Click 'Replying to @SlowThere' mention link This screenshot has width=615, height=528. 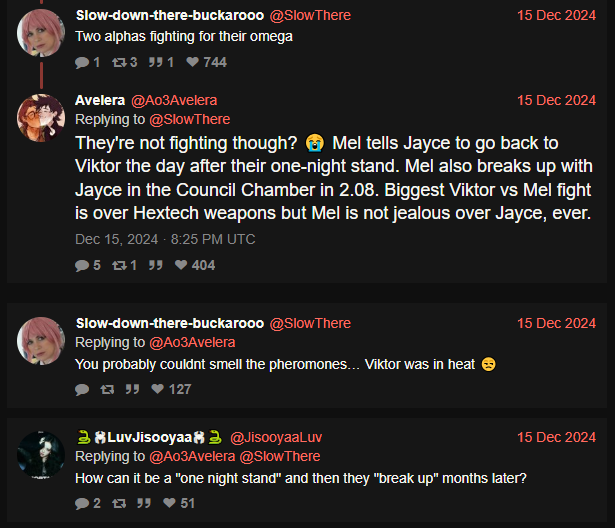pos(190,119)
